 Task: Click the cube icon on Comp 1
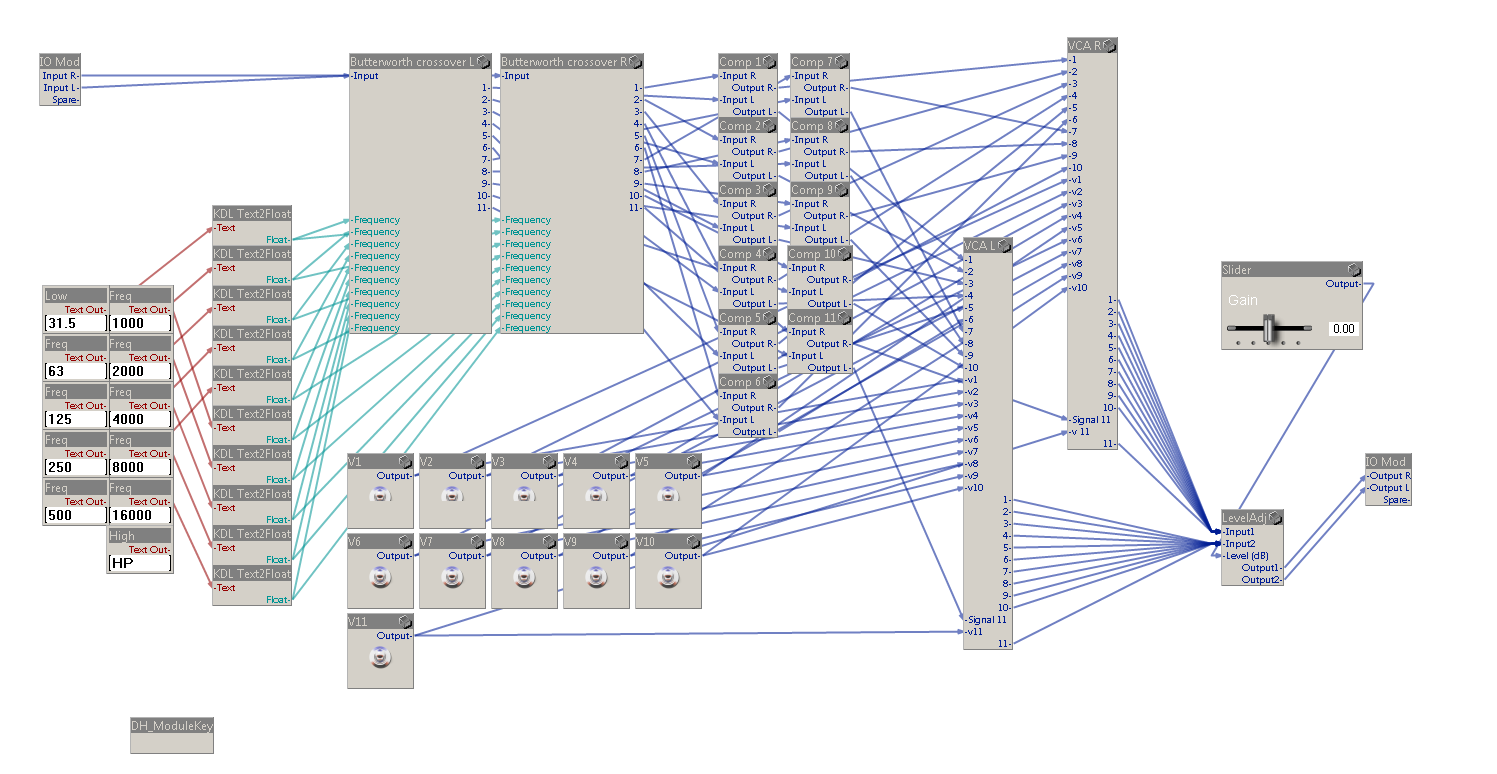click(x=770, y=62)
